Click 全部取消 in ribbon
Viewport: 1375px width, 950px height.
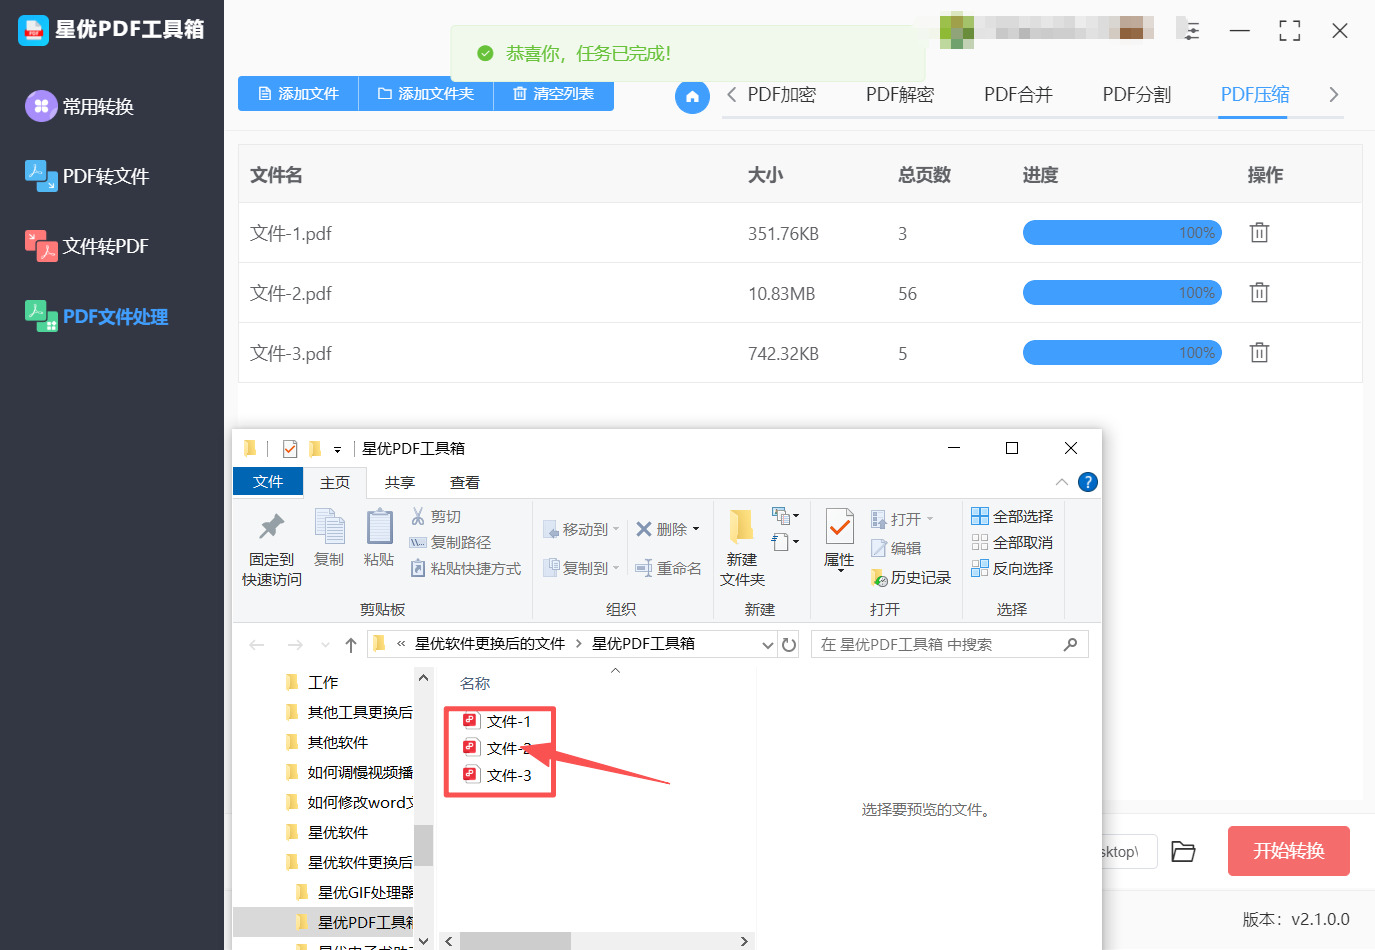pos(1012,542)
